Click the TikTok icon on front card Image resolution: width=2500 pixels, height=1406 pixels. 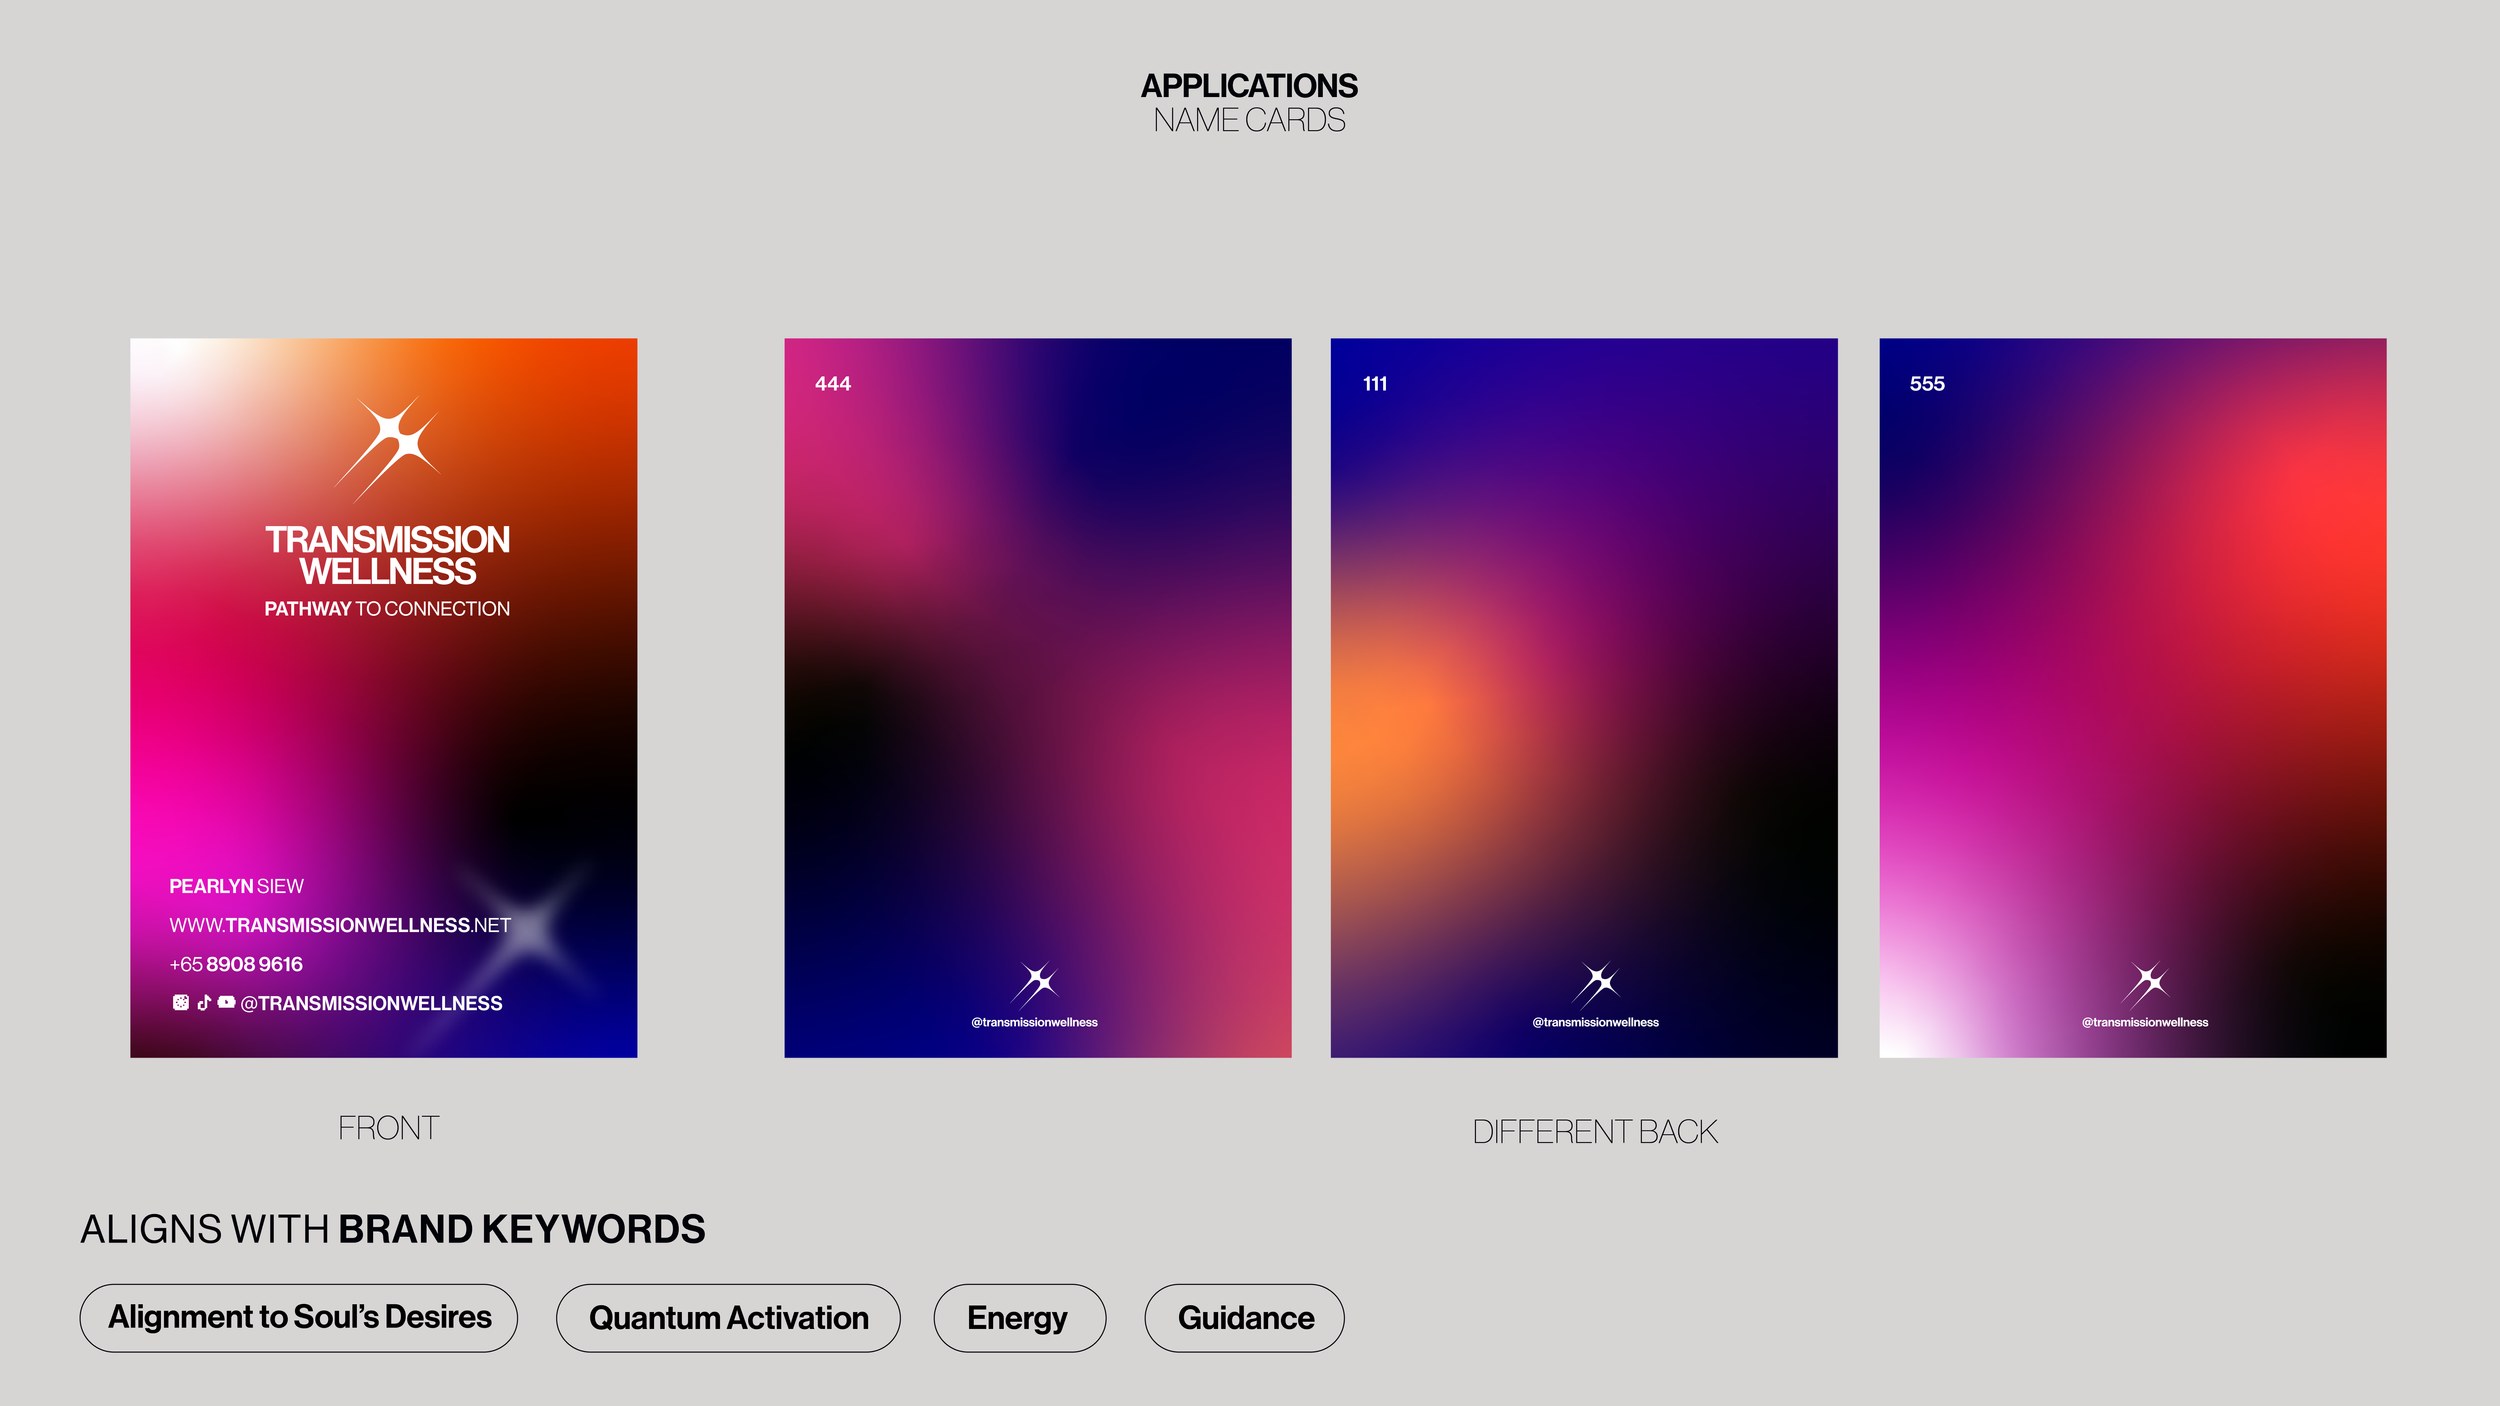tap(204, 1002)
